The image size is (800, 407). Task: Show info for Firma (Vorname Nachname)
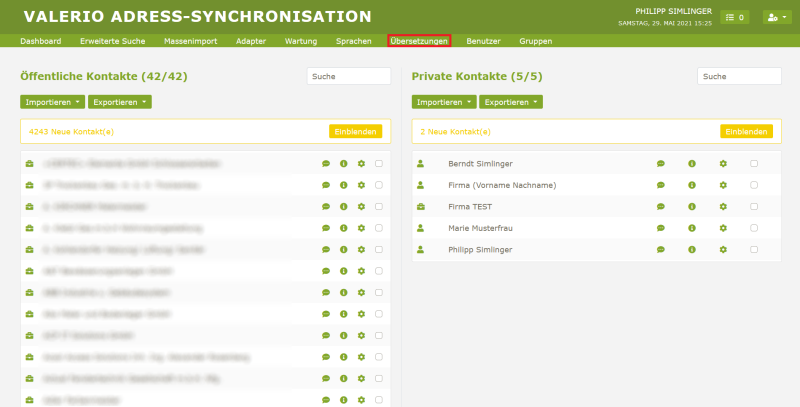(x=692, y=185)
